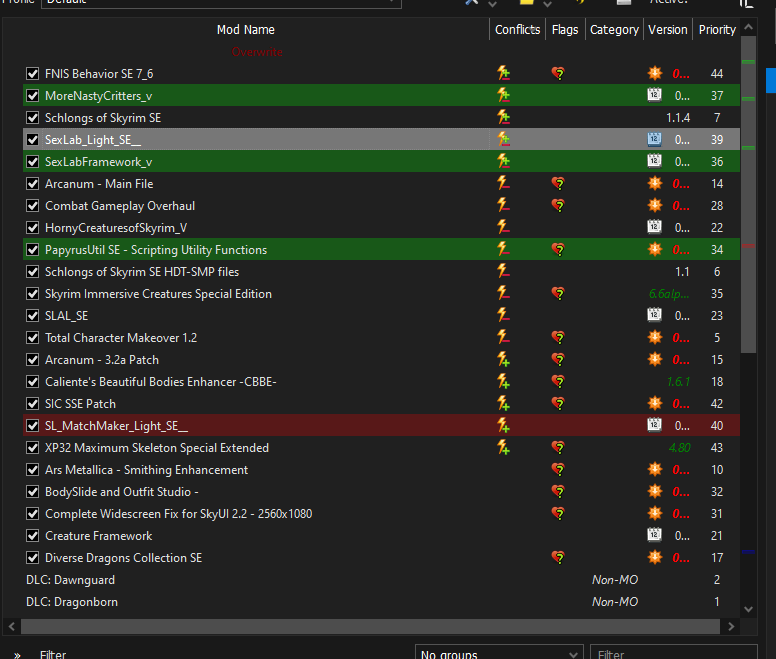Click the heart flag icon for FNIS Behavior SE 7_6

tap(558, 74)
